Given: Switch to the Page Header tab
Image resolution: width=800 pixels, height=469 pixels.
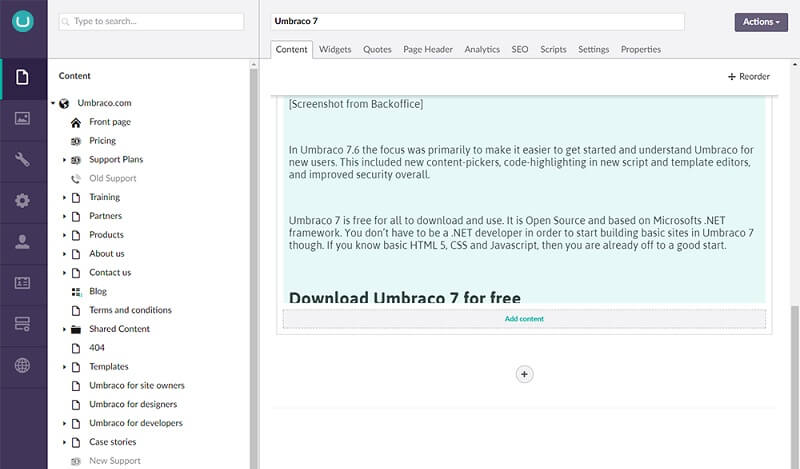Looking at the screenshot, I should [x=428, y=50].
